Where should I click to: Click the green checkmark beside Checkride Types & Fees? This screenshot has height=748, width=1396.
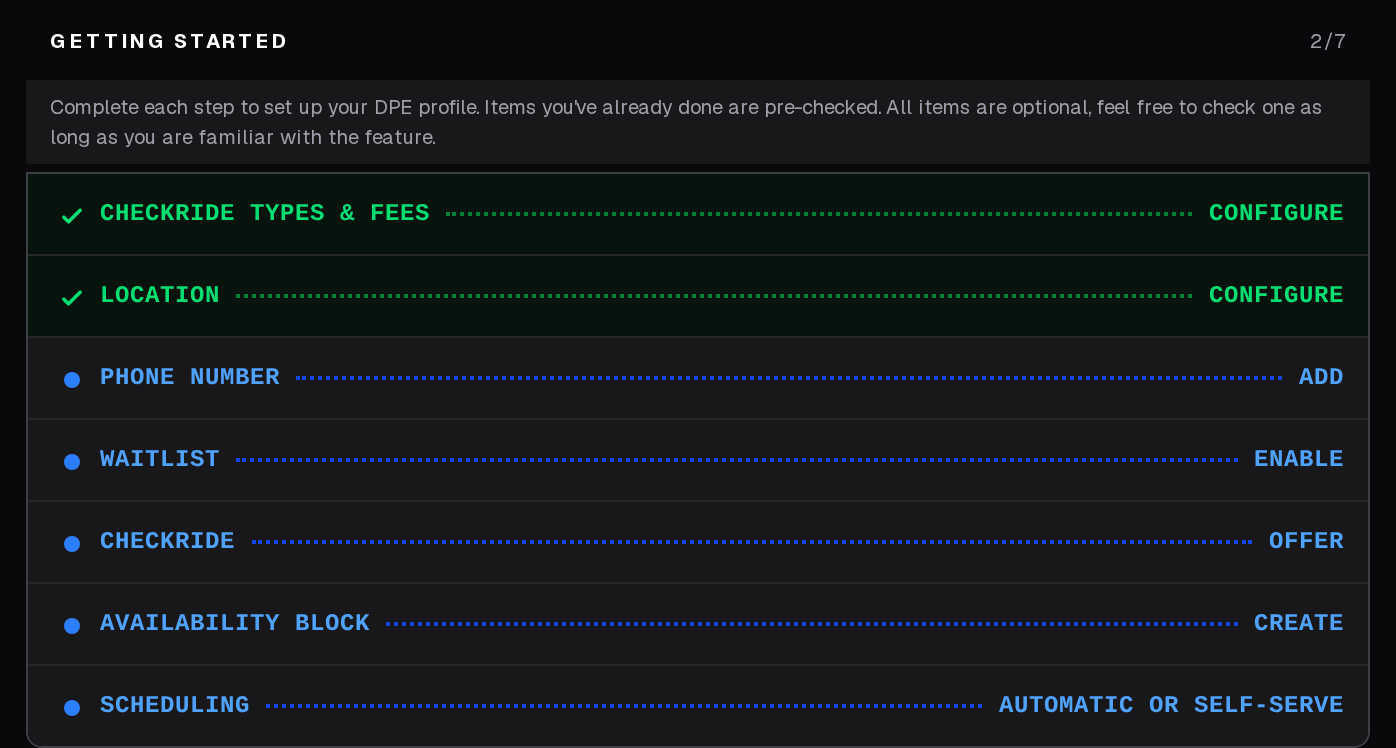pyautogui.click(x=72, y=215)
